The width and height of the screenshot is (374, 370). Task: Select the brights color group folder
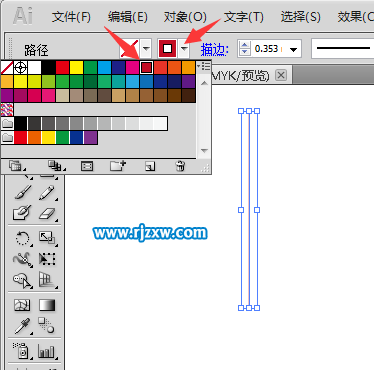coord(7,138)
